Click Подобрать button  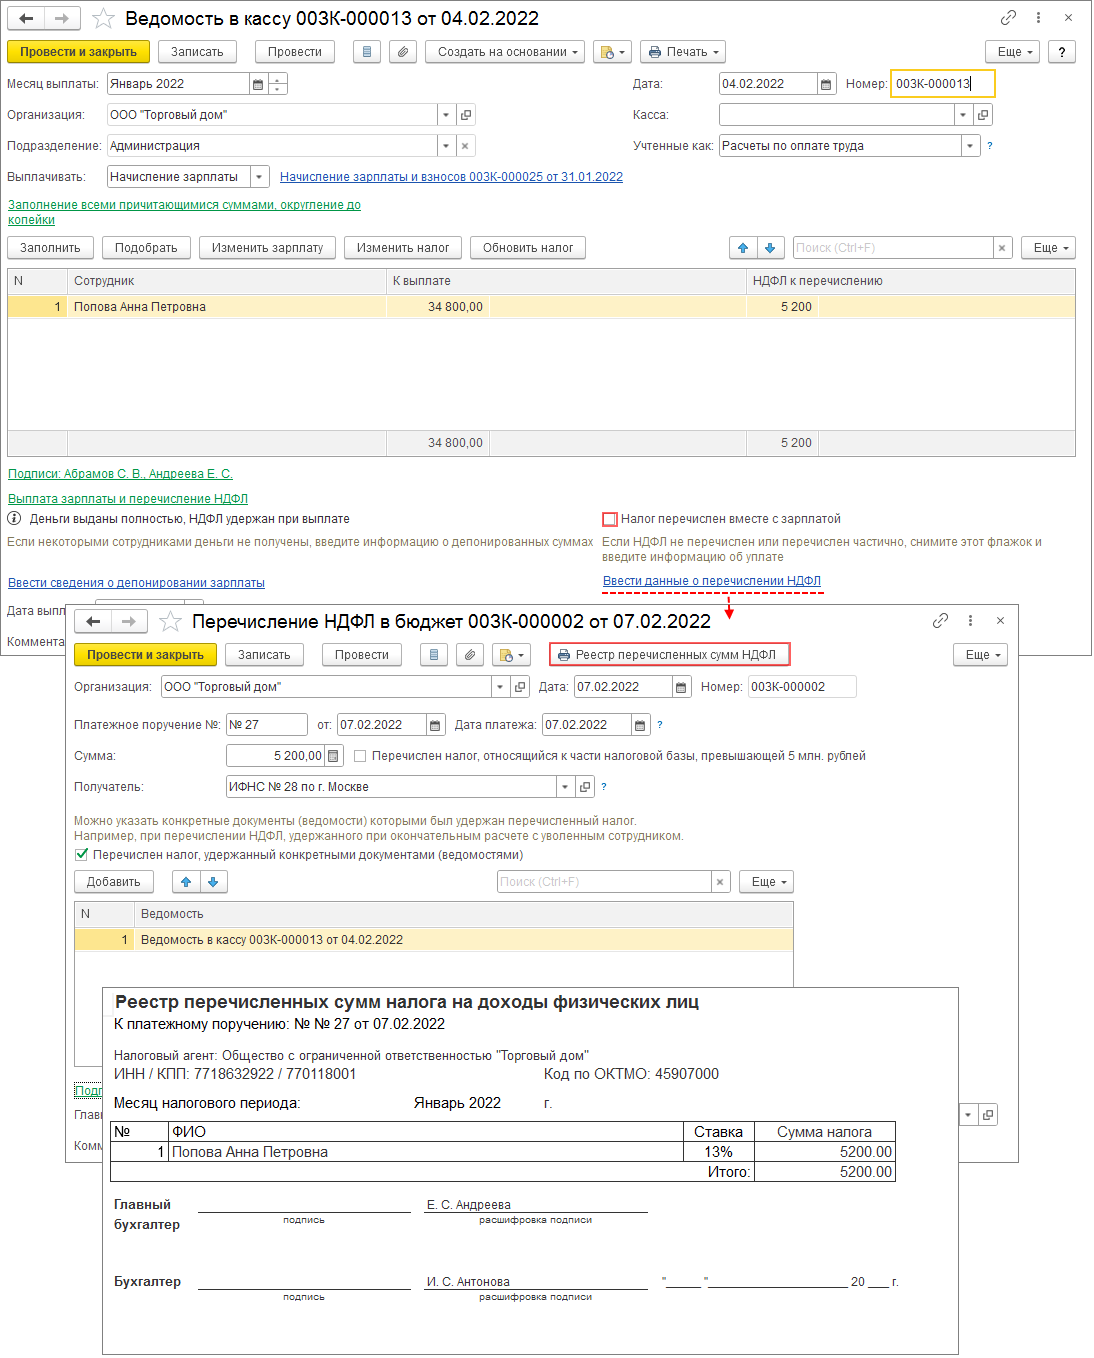point(146,248)
